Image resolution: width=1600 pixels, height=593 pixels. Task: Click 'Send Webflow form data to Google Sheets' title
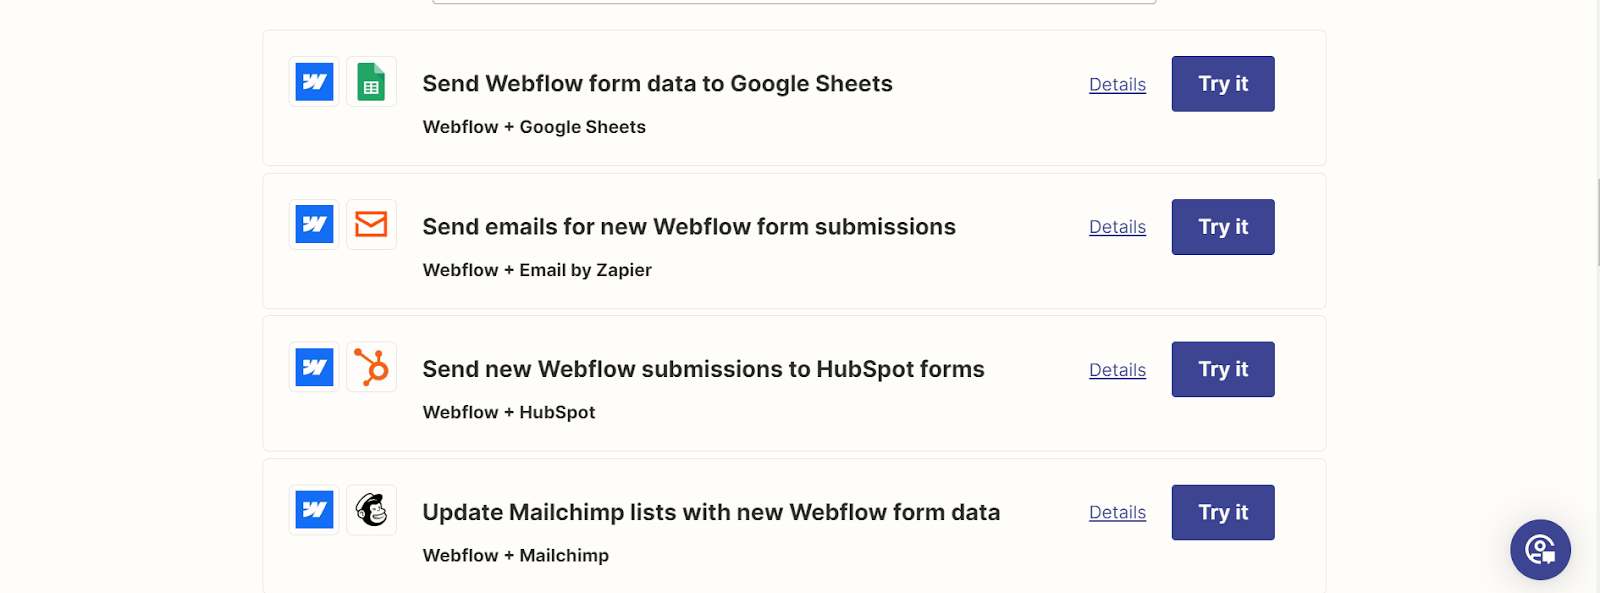click(657, 84)
